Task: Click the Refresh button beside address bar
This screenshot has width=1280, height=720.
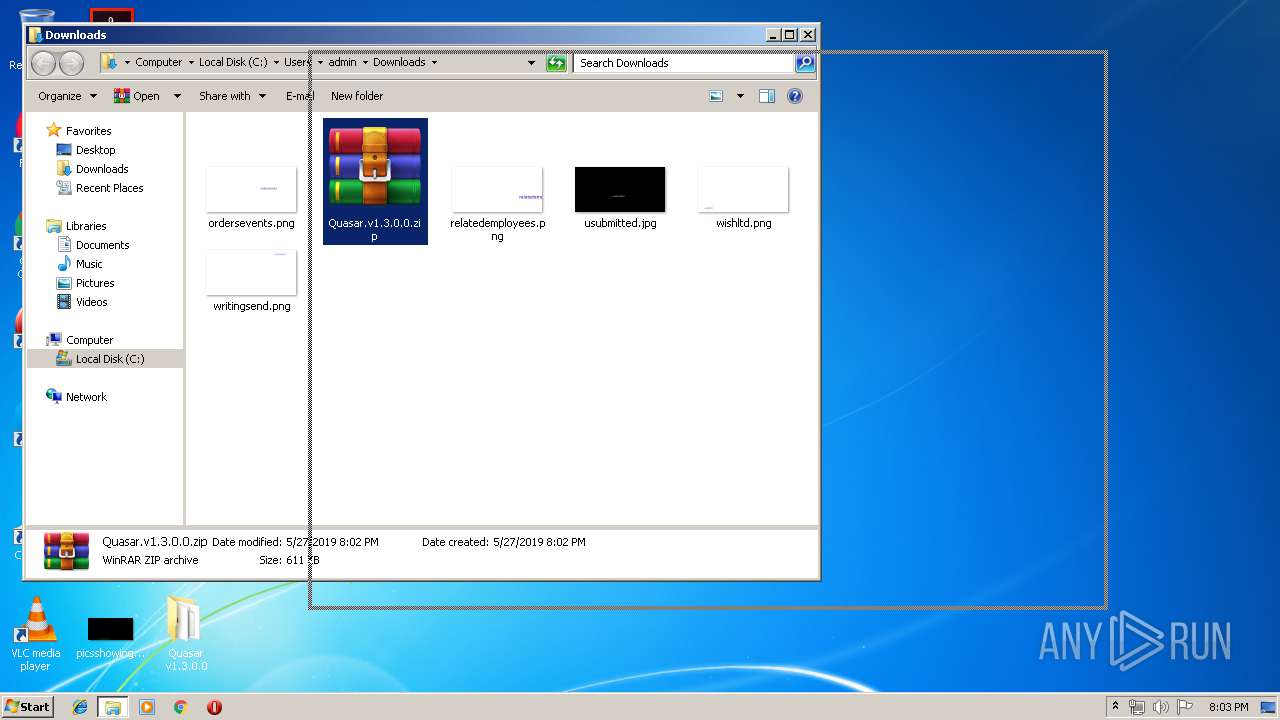Action: click(556, 63)
